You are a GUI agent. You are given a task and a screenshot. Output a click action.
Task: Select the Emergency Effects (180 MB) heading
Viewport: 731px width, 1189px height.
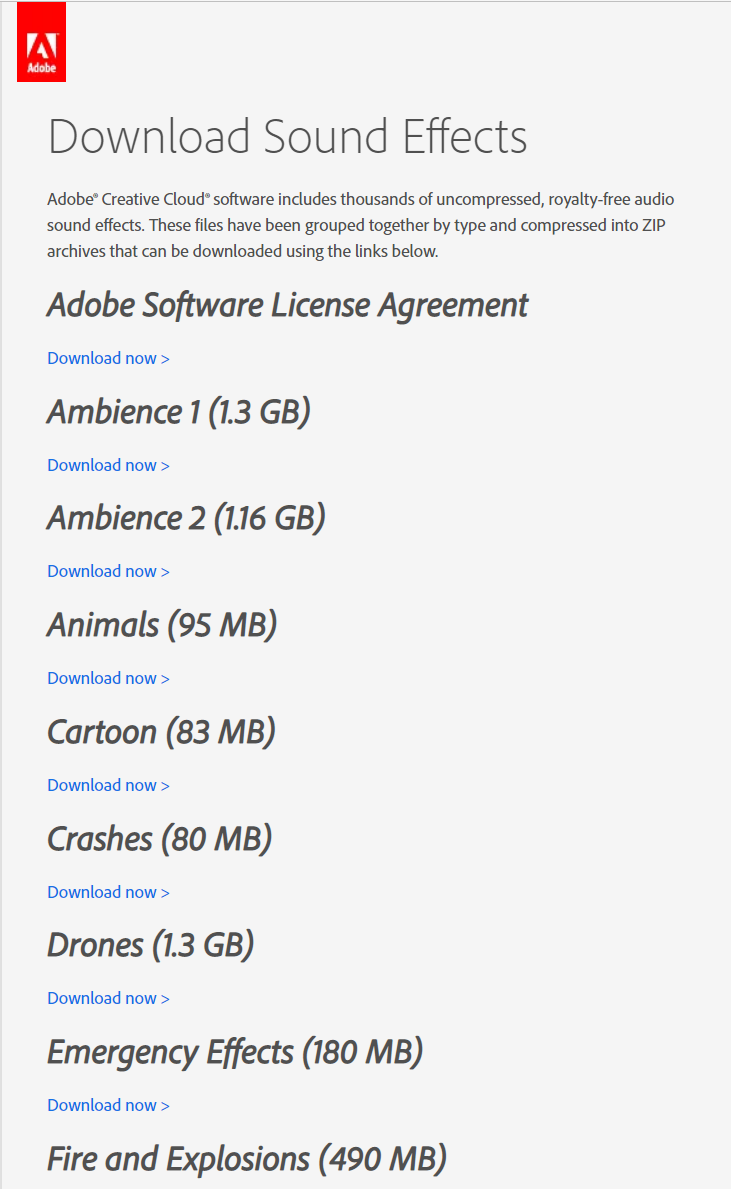click(x=235, y=1052)
